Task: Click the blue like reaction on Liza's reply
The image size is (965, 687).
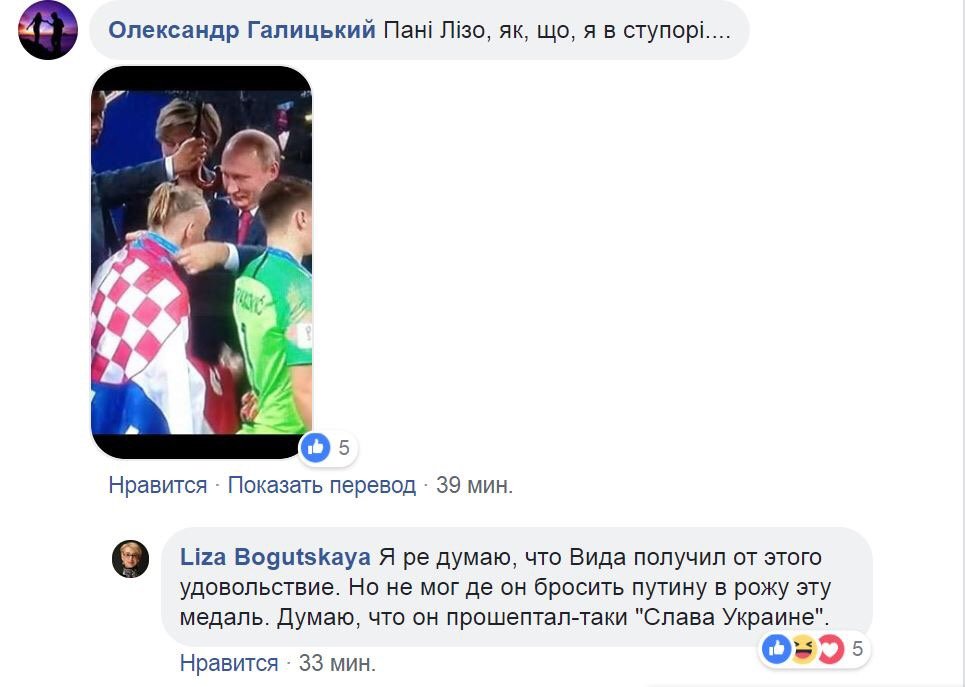Action: [x=777, y=648]
